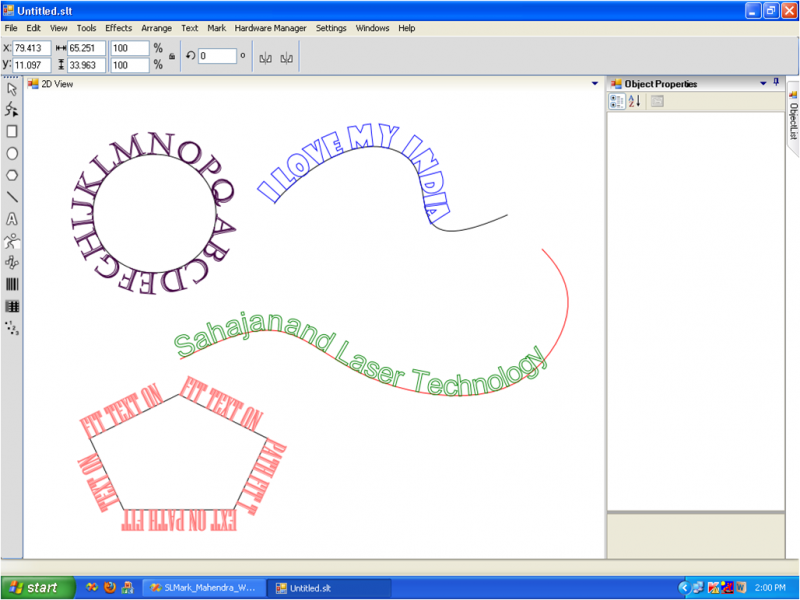The height and width of the screenshot is (600, 800).
Task: Select the Line drawing tool
Action: coord(12,197)
